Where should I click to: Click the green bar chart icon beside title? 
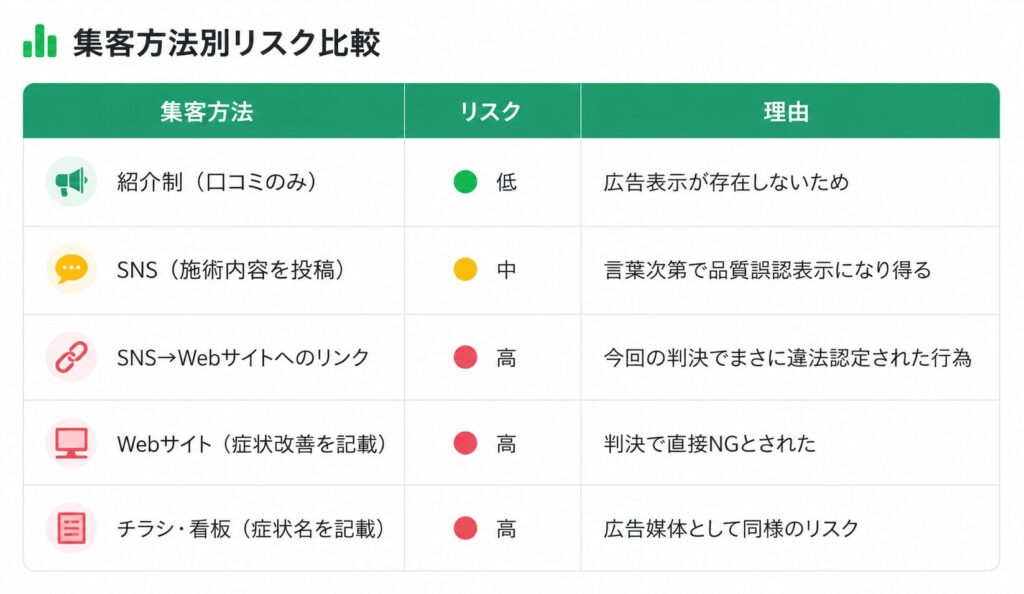click(40, 41)
